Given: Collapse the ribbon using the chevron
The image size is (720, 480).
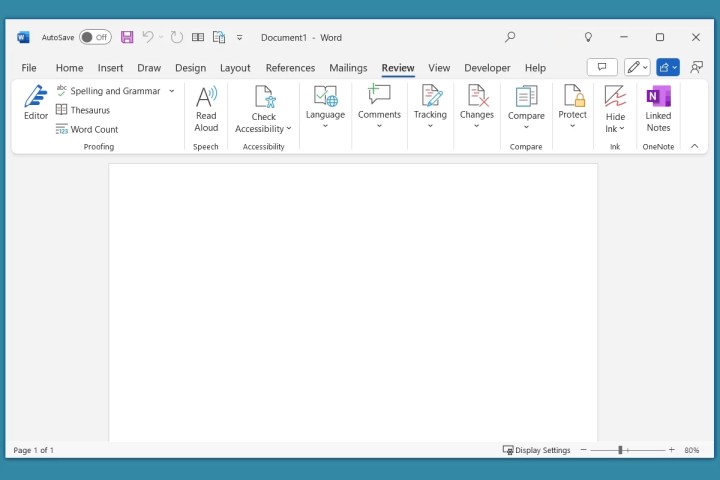Looking at the screenshot, I should point(694,146).
